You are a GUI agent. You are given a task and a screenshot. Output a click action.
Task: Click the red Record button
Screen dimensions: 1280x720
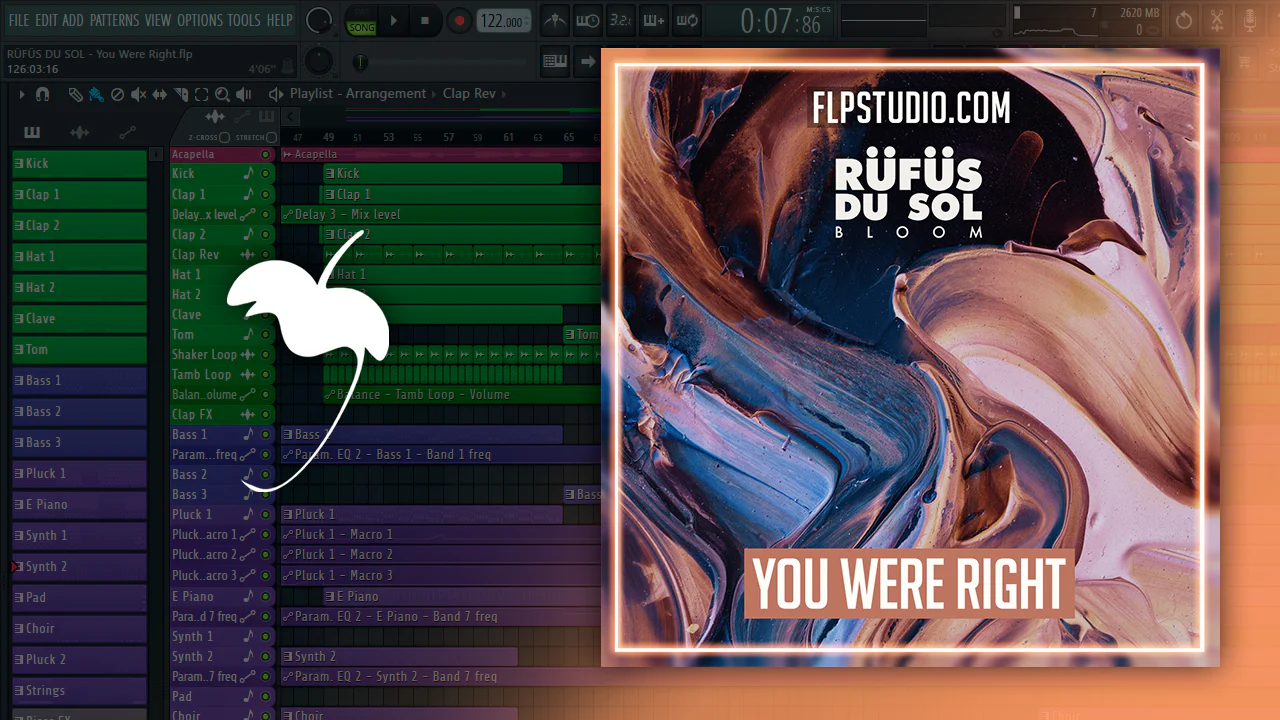coord(459,20)
